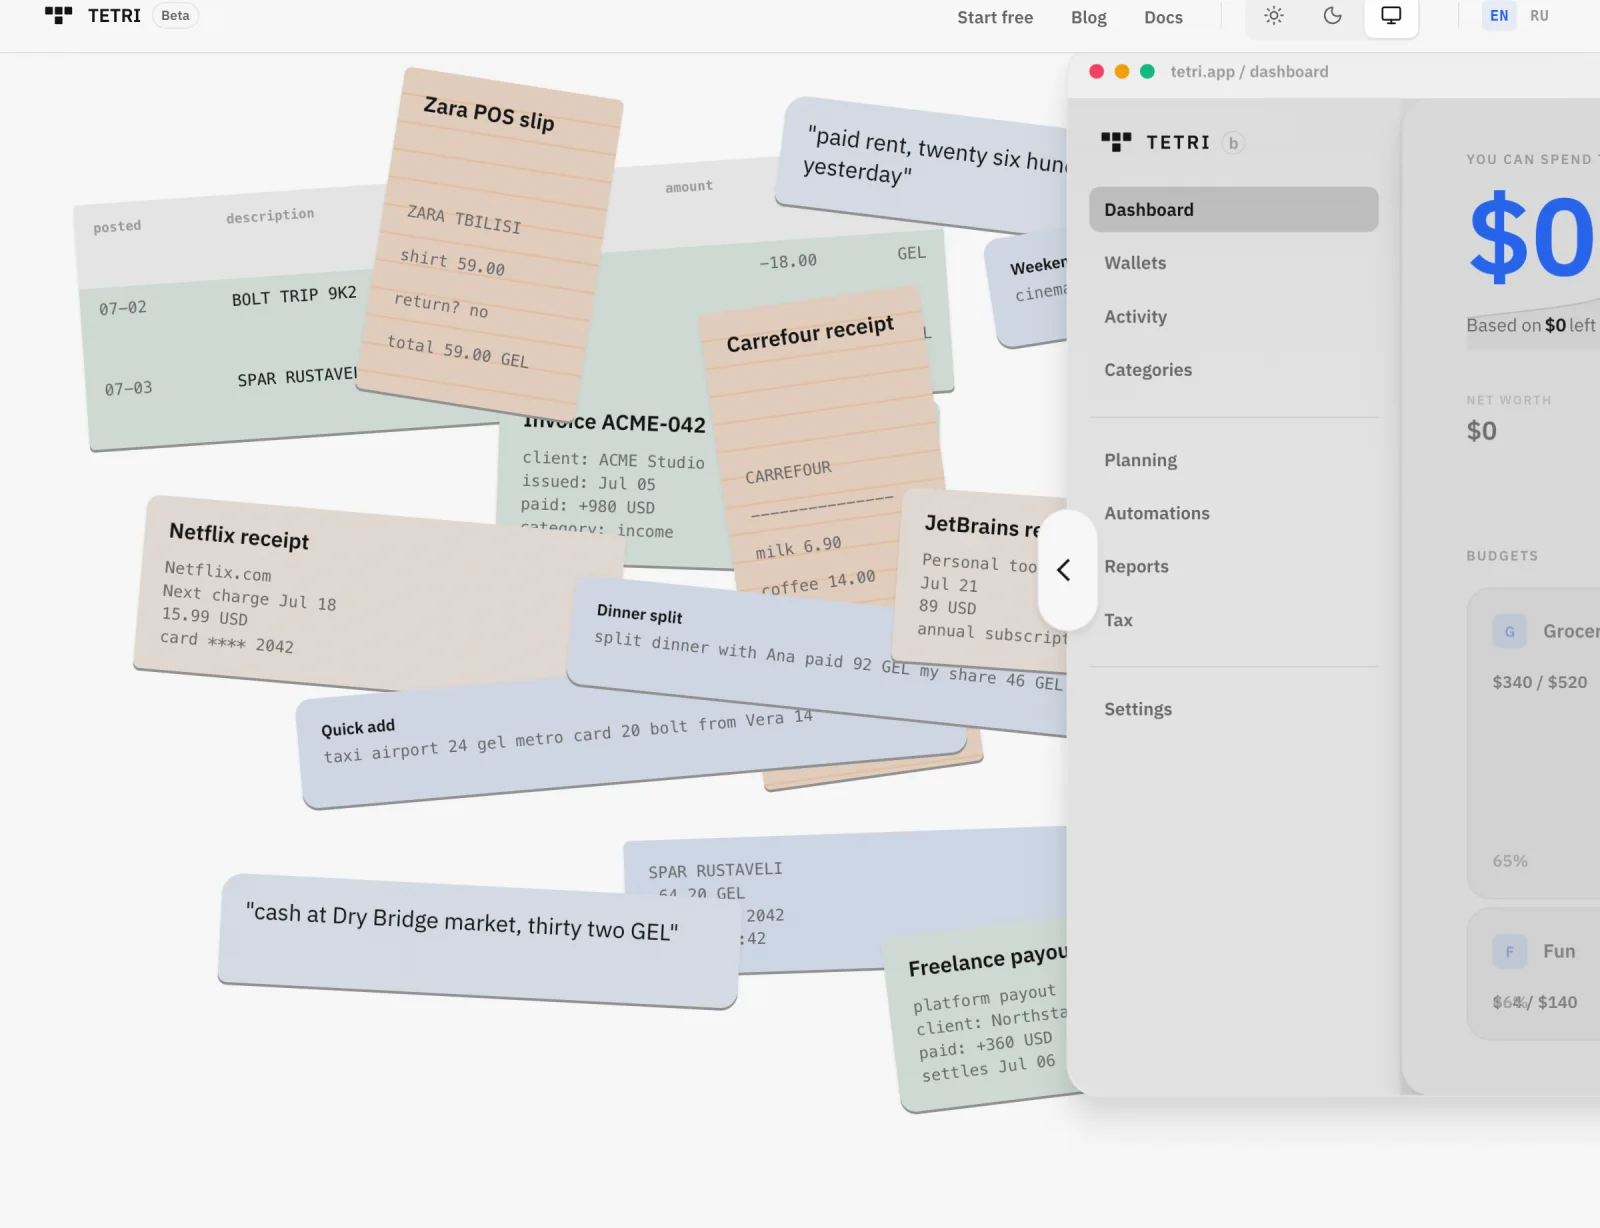The width and height of the screenshot is (1600, 1228).
Task: Select RU language
Action: pos(1539,16)
